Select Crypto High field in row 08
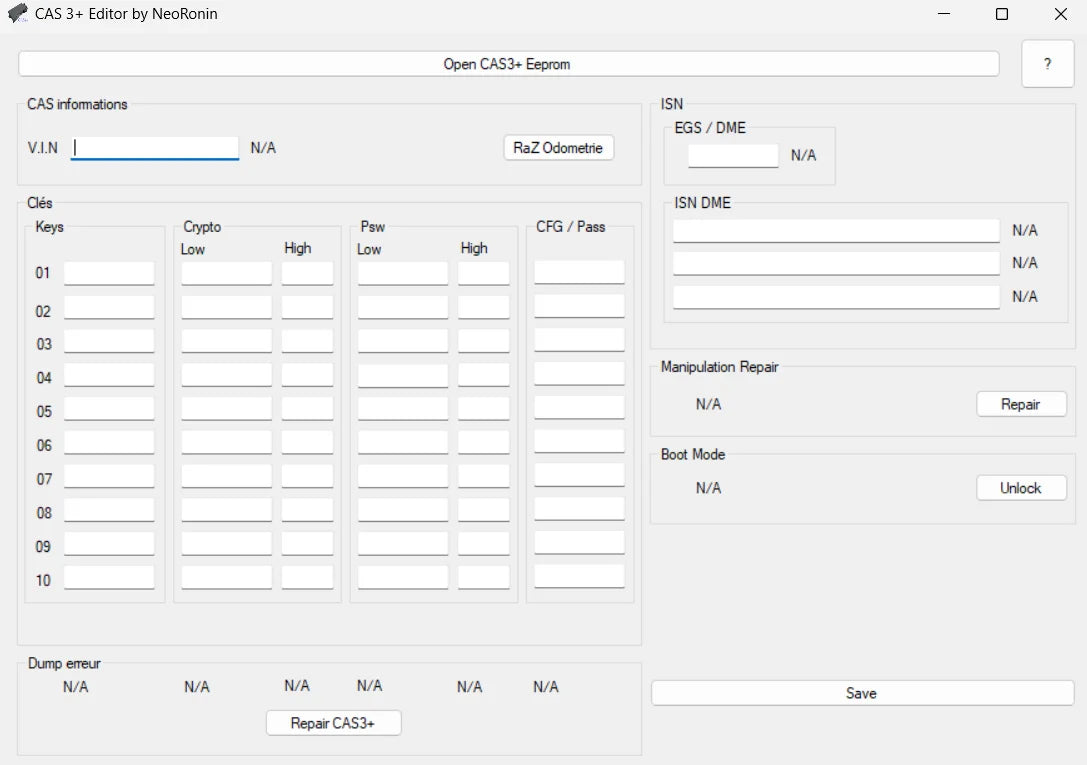This screenshot has width=1087, height=765. [x=307, y=510]
